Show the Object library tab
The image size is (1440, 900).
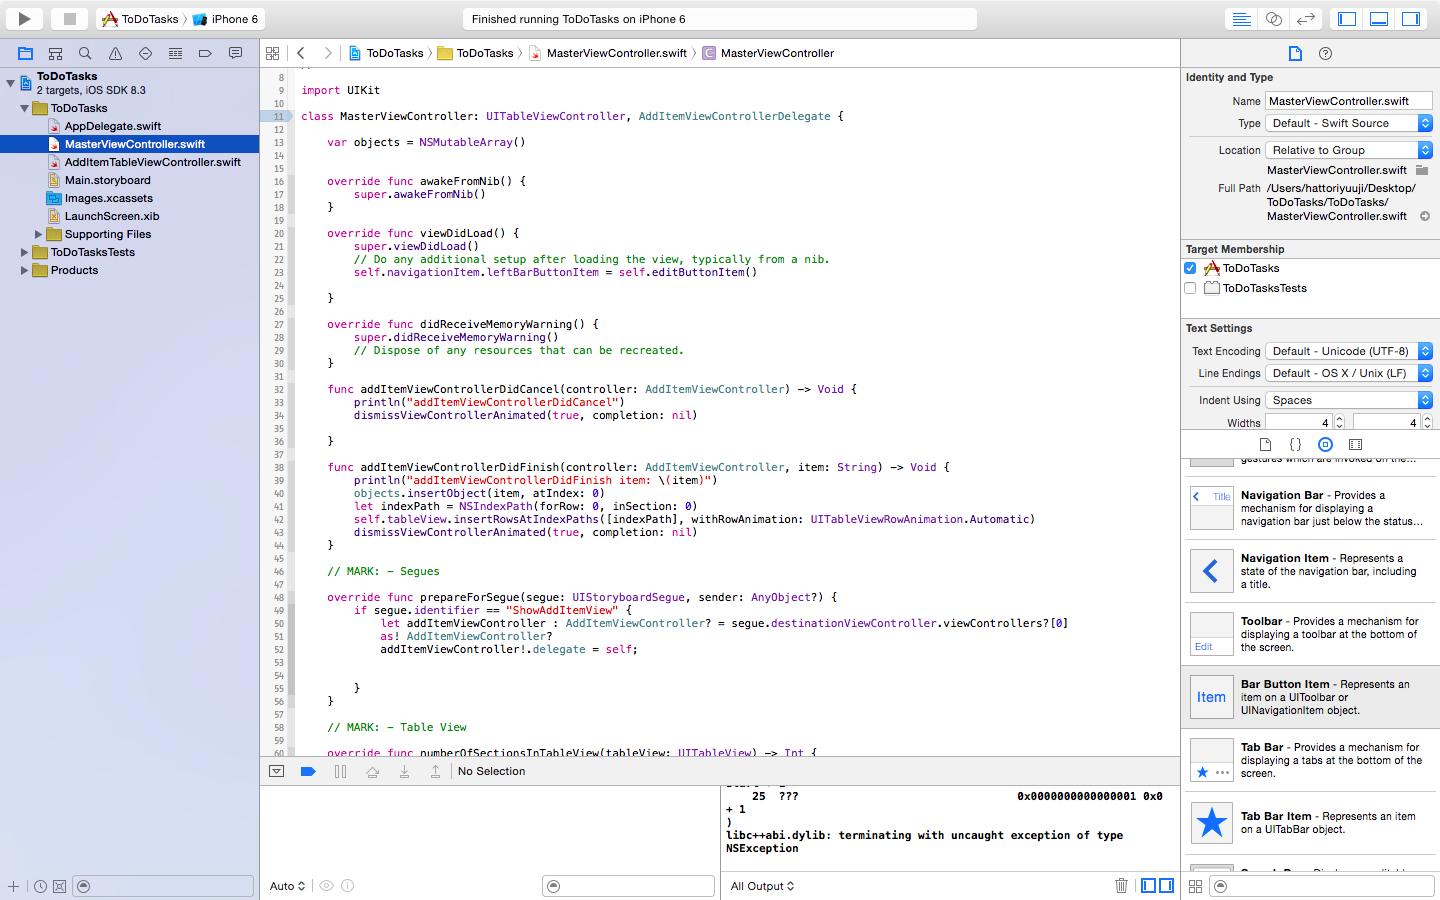pyautogui.click(x=1325, y=444)
